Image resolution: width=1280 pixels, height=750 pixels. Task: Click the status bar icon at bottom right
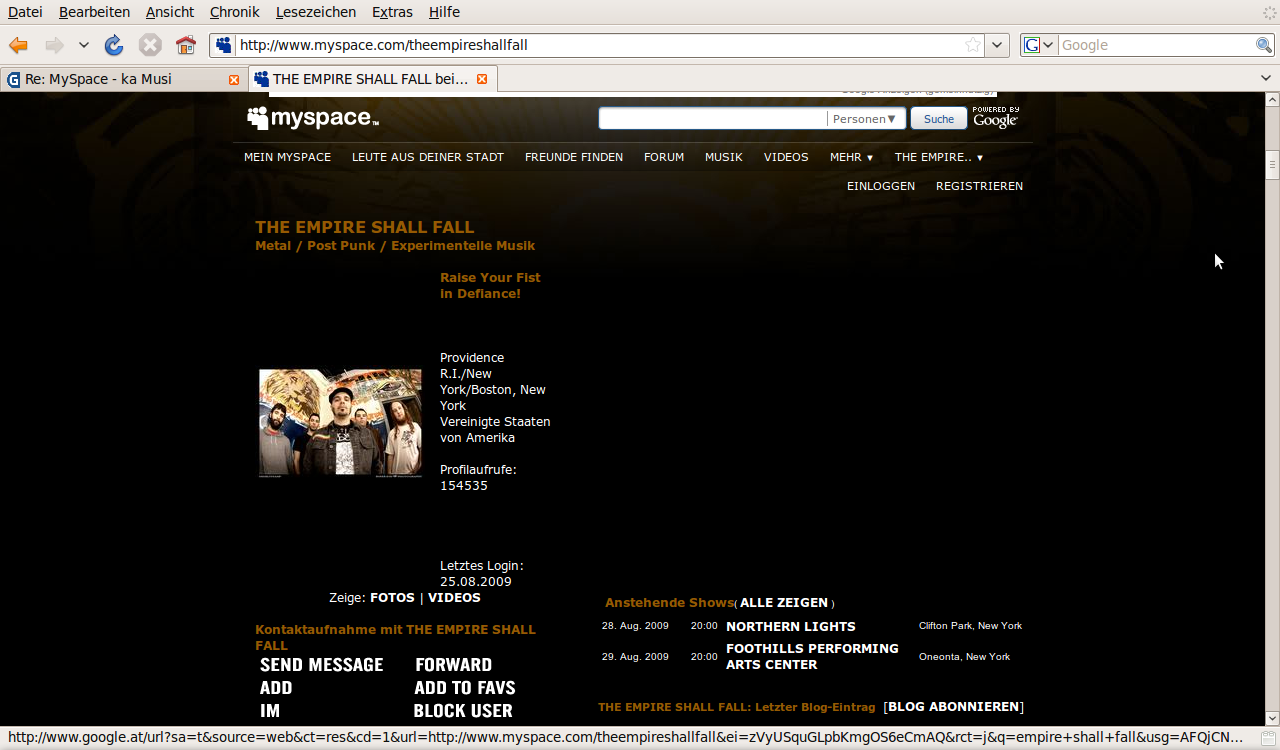pos(1269,737)
